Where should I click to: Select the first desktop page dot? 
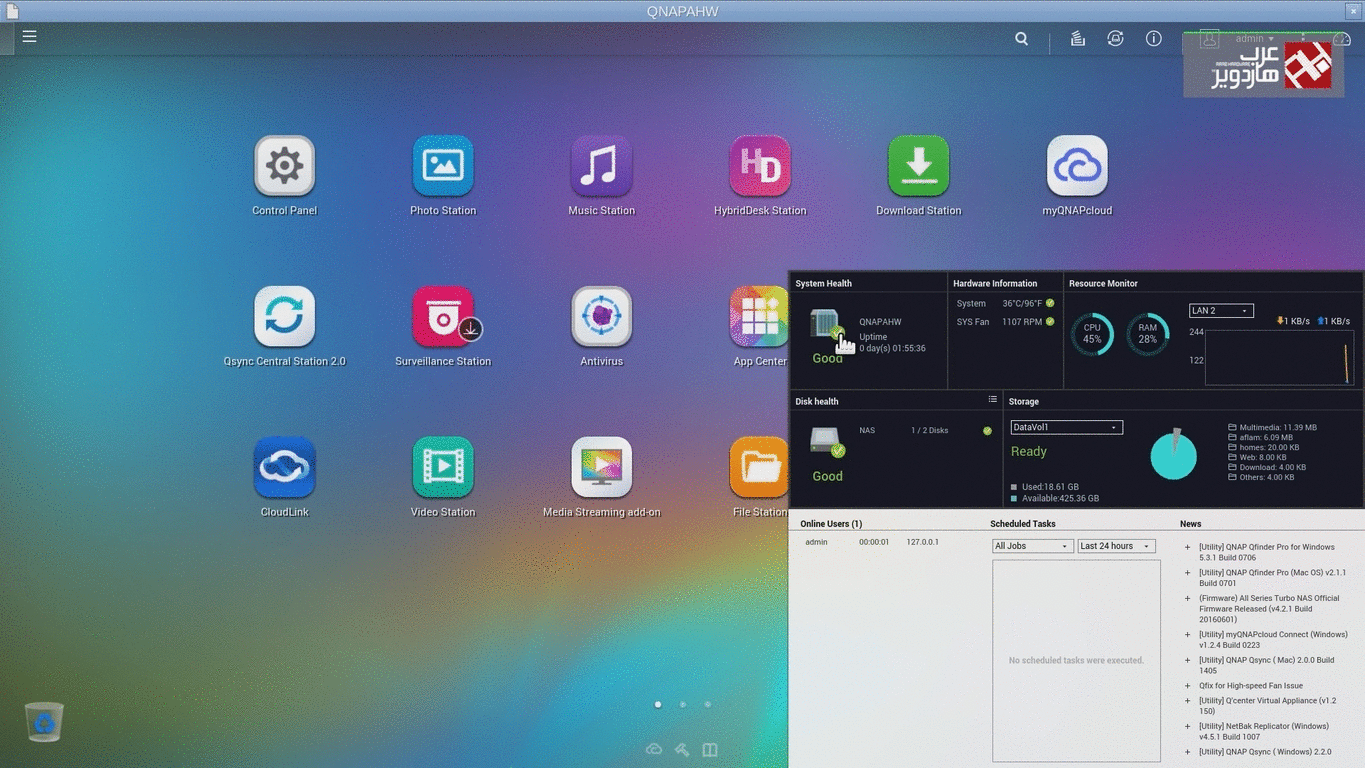point(658,704)
